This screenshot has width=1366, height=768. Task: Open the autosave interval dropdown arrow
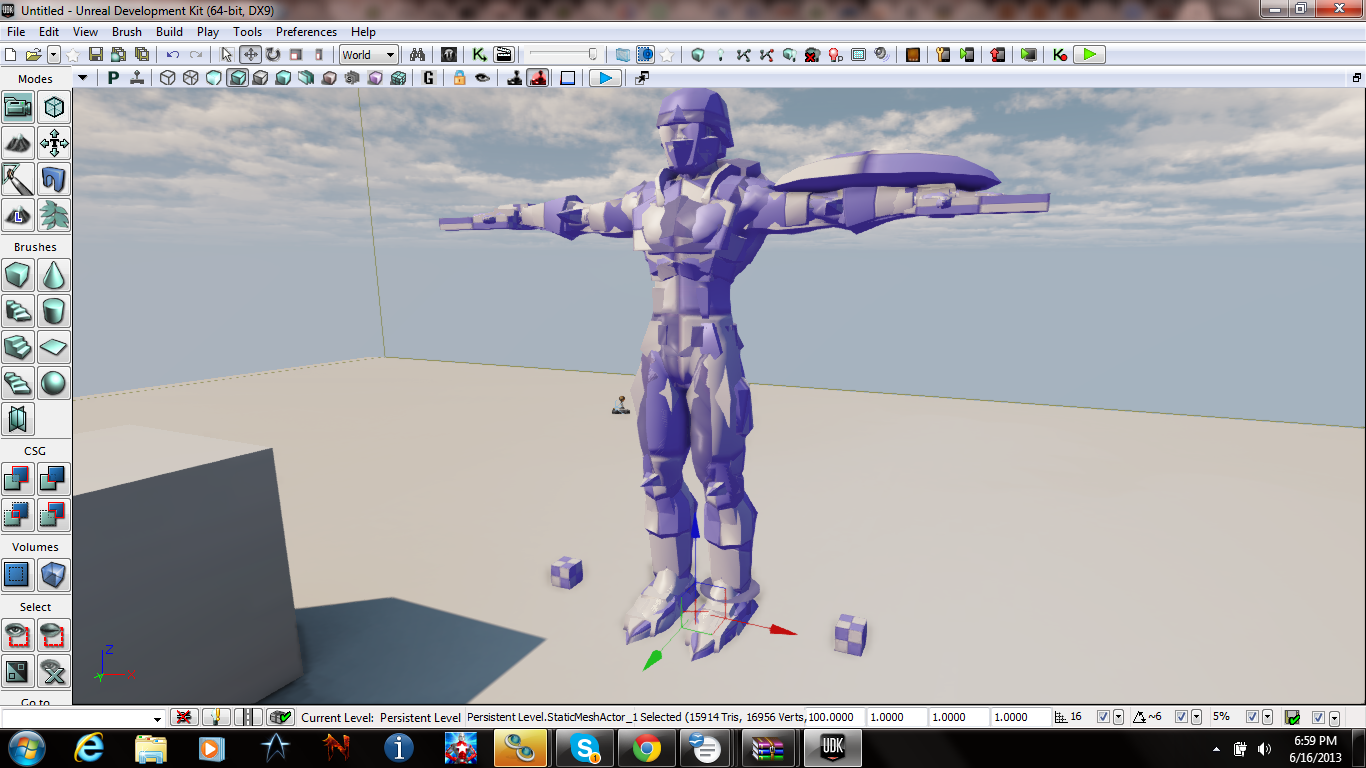pos(1334,717)
